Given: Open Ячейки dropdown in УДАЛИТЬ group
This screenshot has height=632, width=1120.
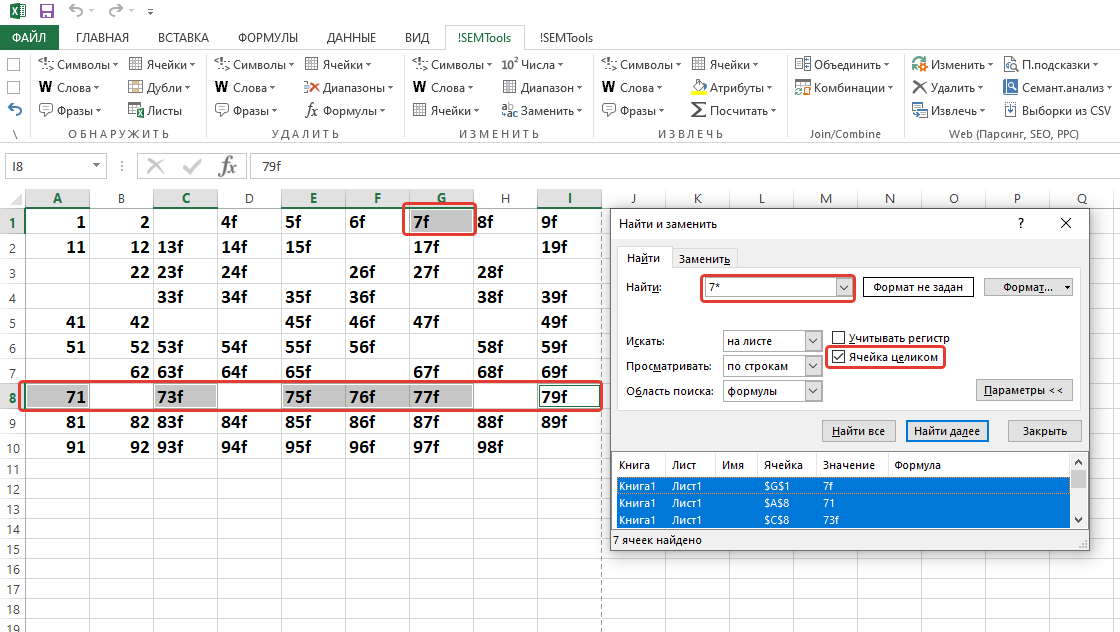Looking at the screenshot, I should click(338, 64).
